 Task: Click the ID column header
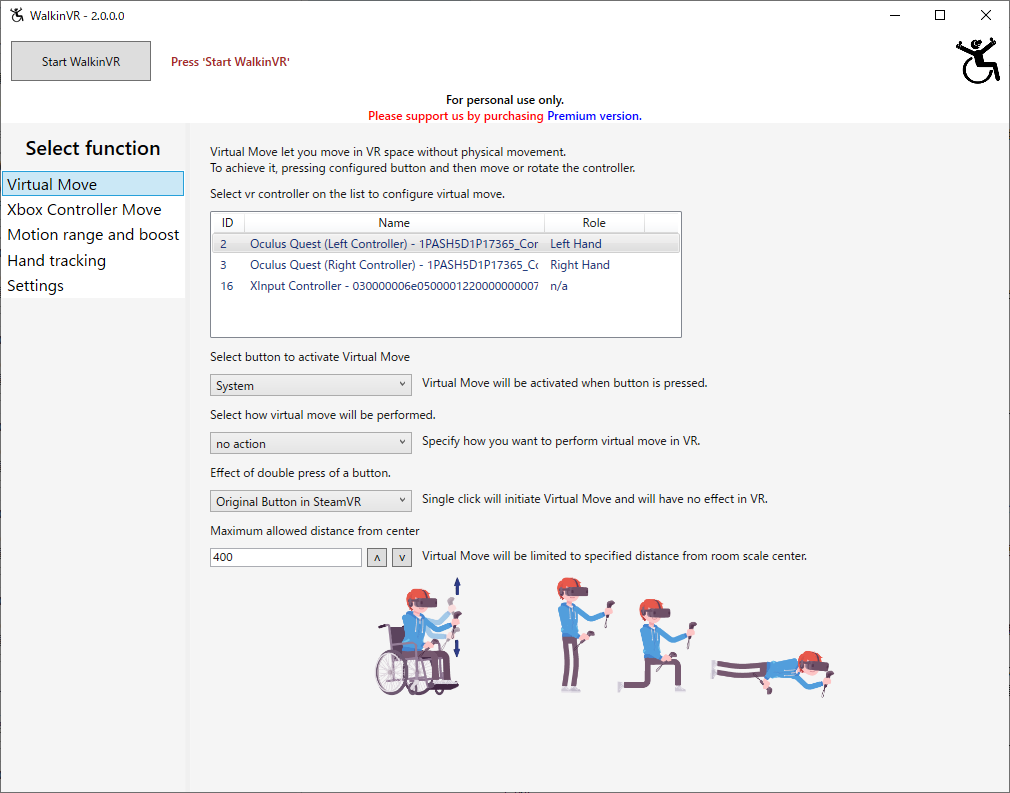(x=228, y=222)
